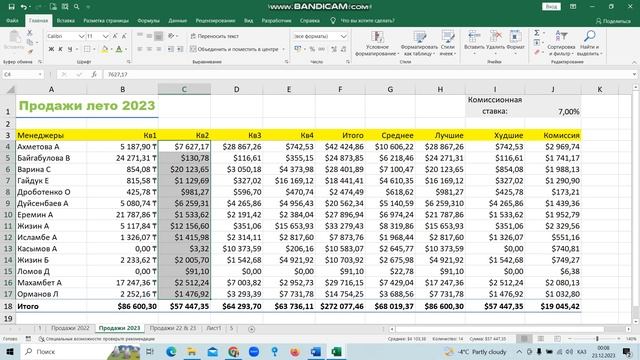Open Word from the taskbar
The width and height of the screenshot is (640, 360).
(x=316, y=351)
